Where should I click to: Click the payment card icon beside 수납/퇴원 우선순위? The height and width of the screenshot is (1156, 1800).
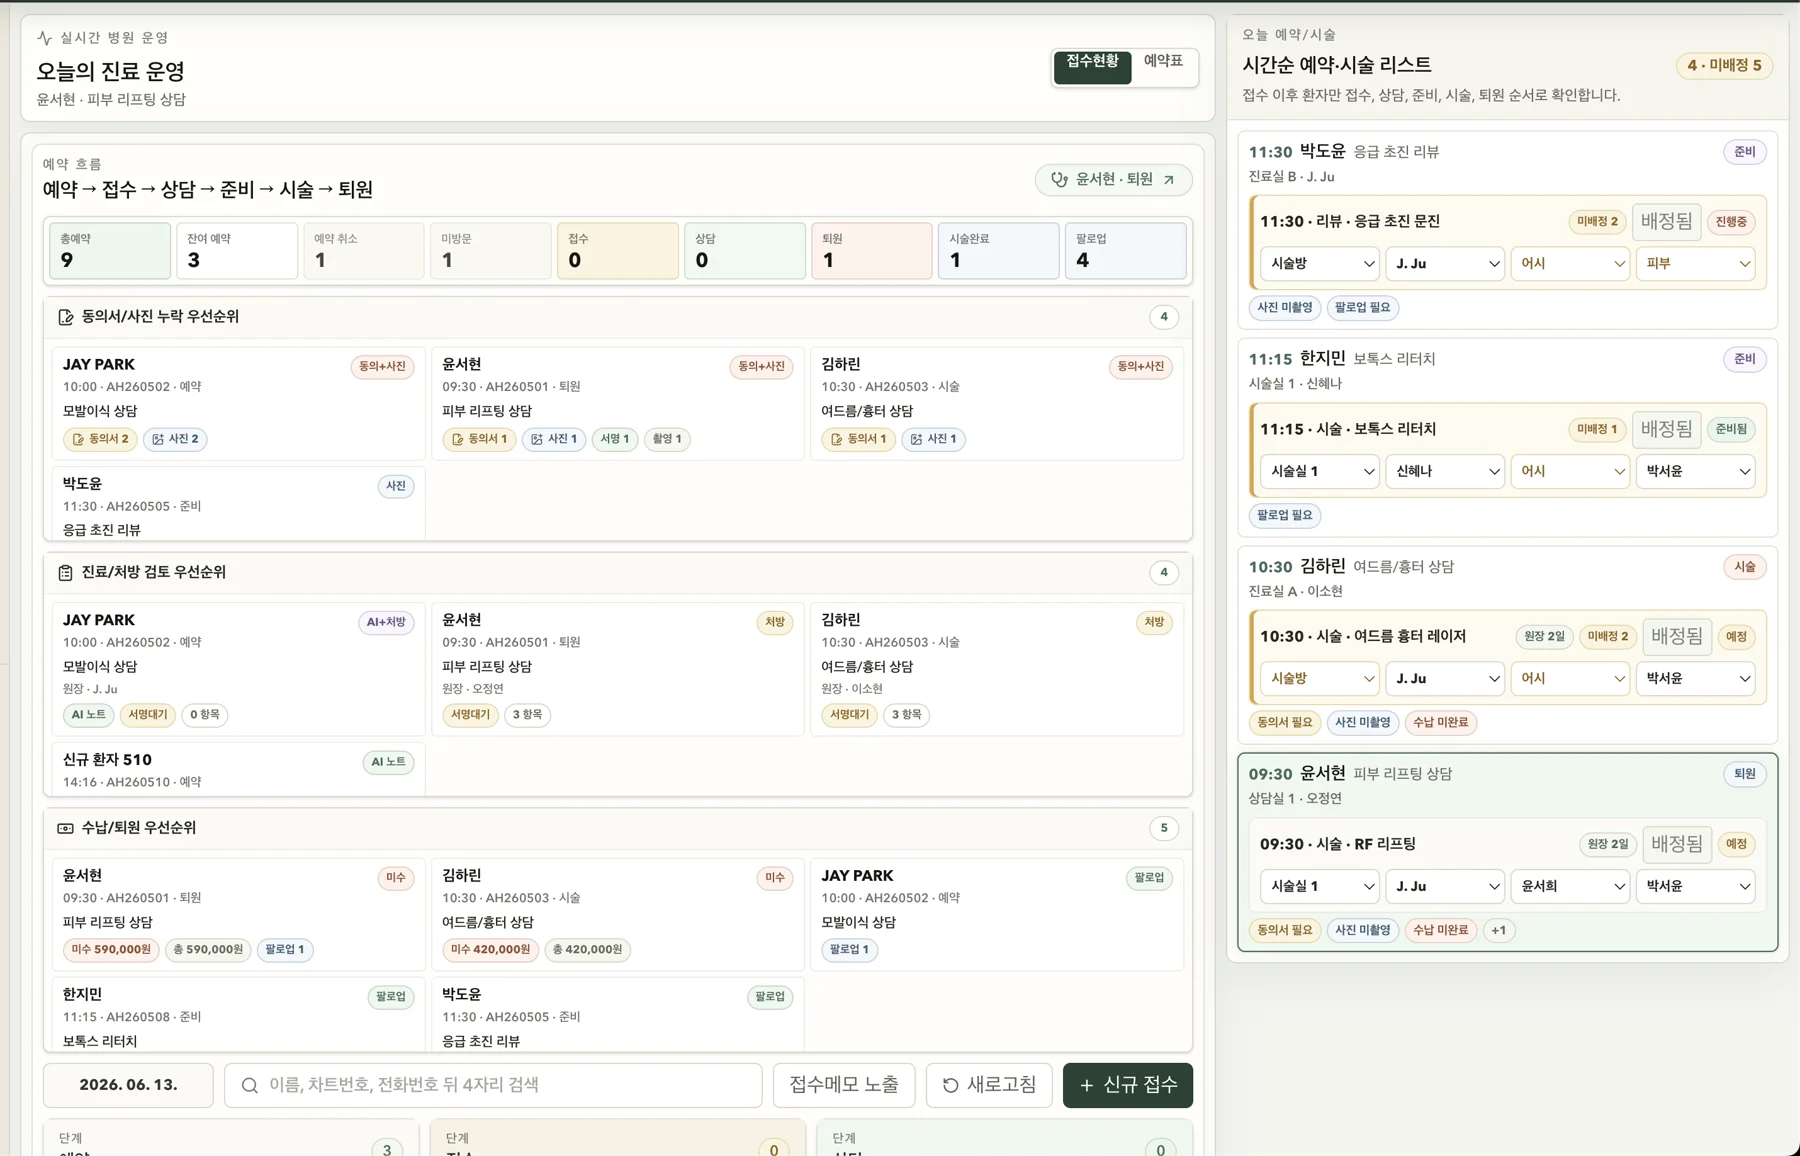66,828
